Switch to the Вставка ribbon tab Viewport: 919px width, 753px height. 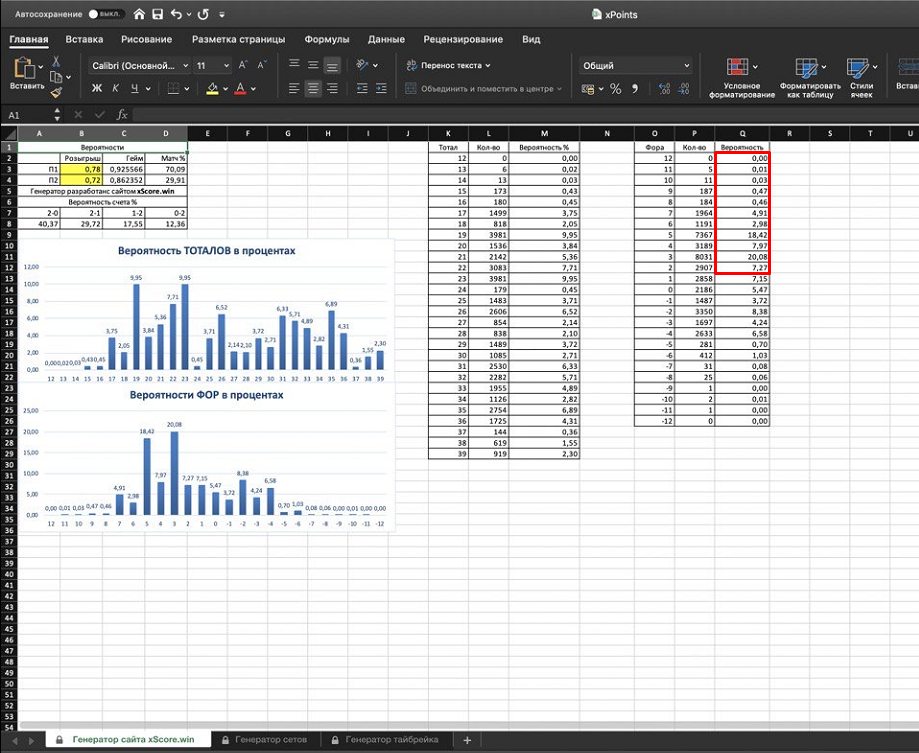(x=84, y=39)
